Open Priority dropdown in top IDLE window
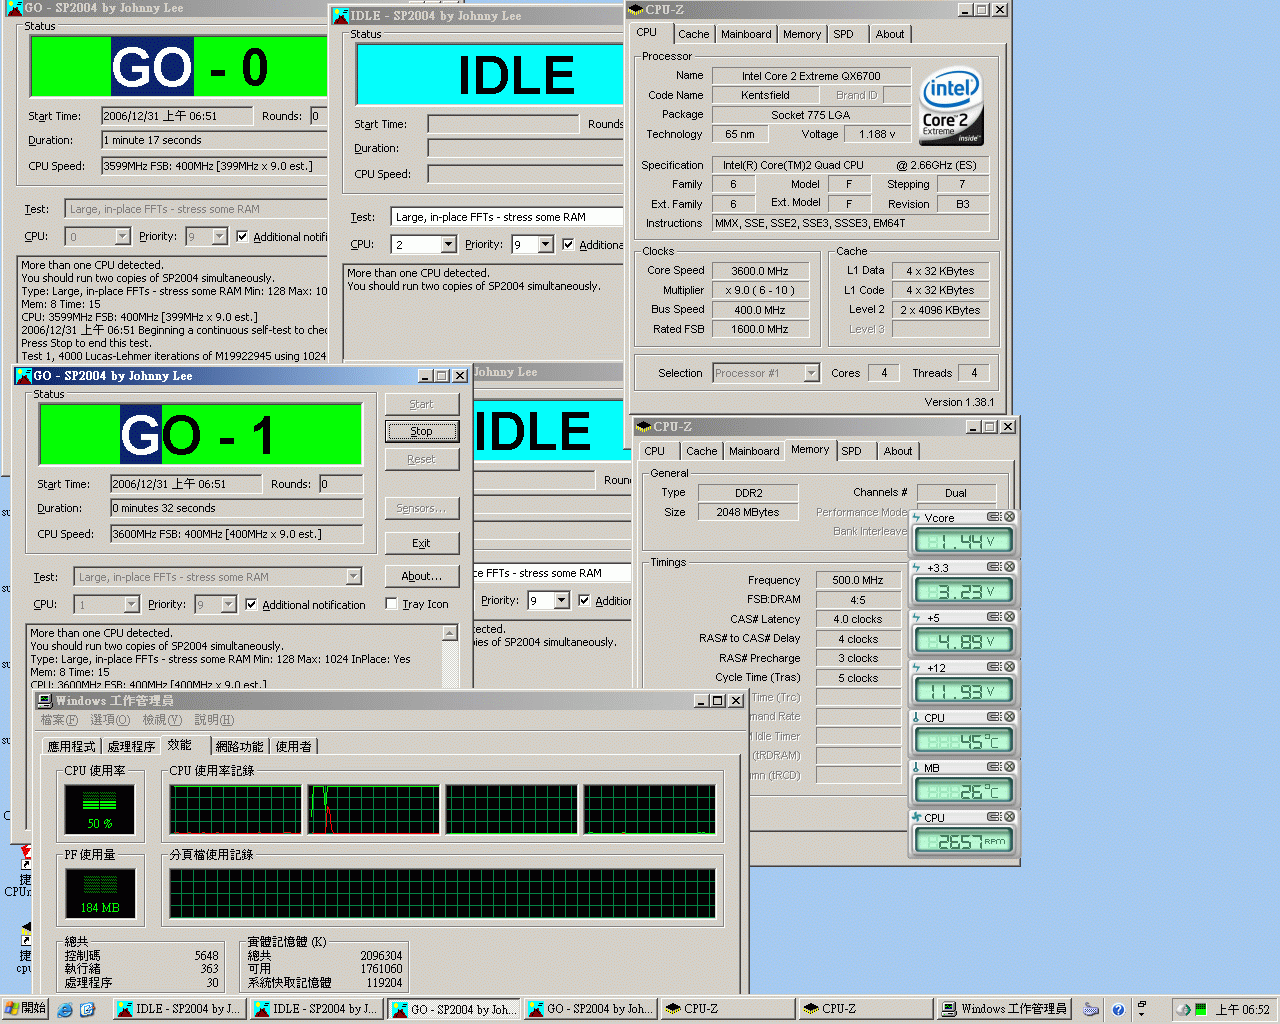The width and height of the screenshot is (1280, 1024). click(x=546, y=245)
